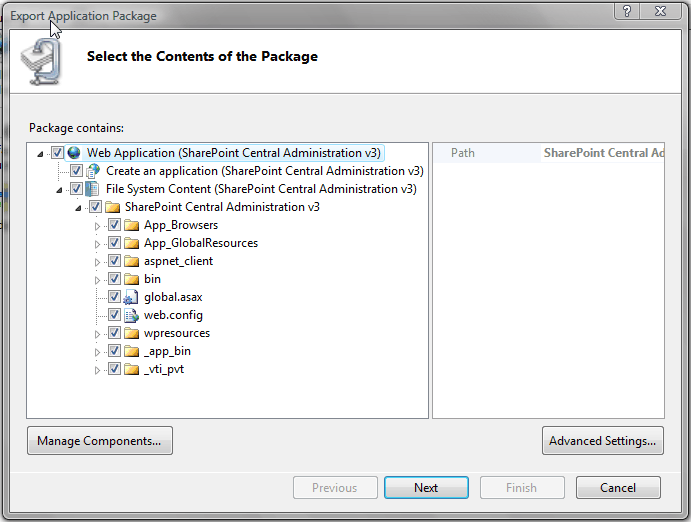Open Manage Components dialog
The height and width of the screenshot is (522, 691).
point(100,441)
